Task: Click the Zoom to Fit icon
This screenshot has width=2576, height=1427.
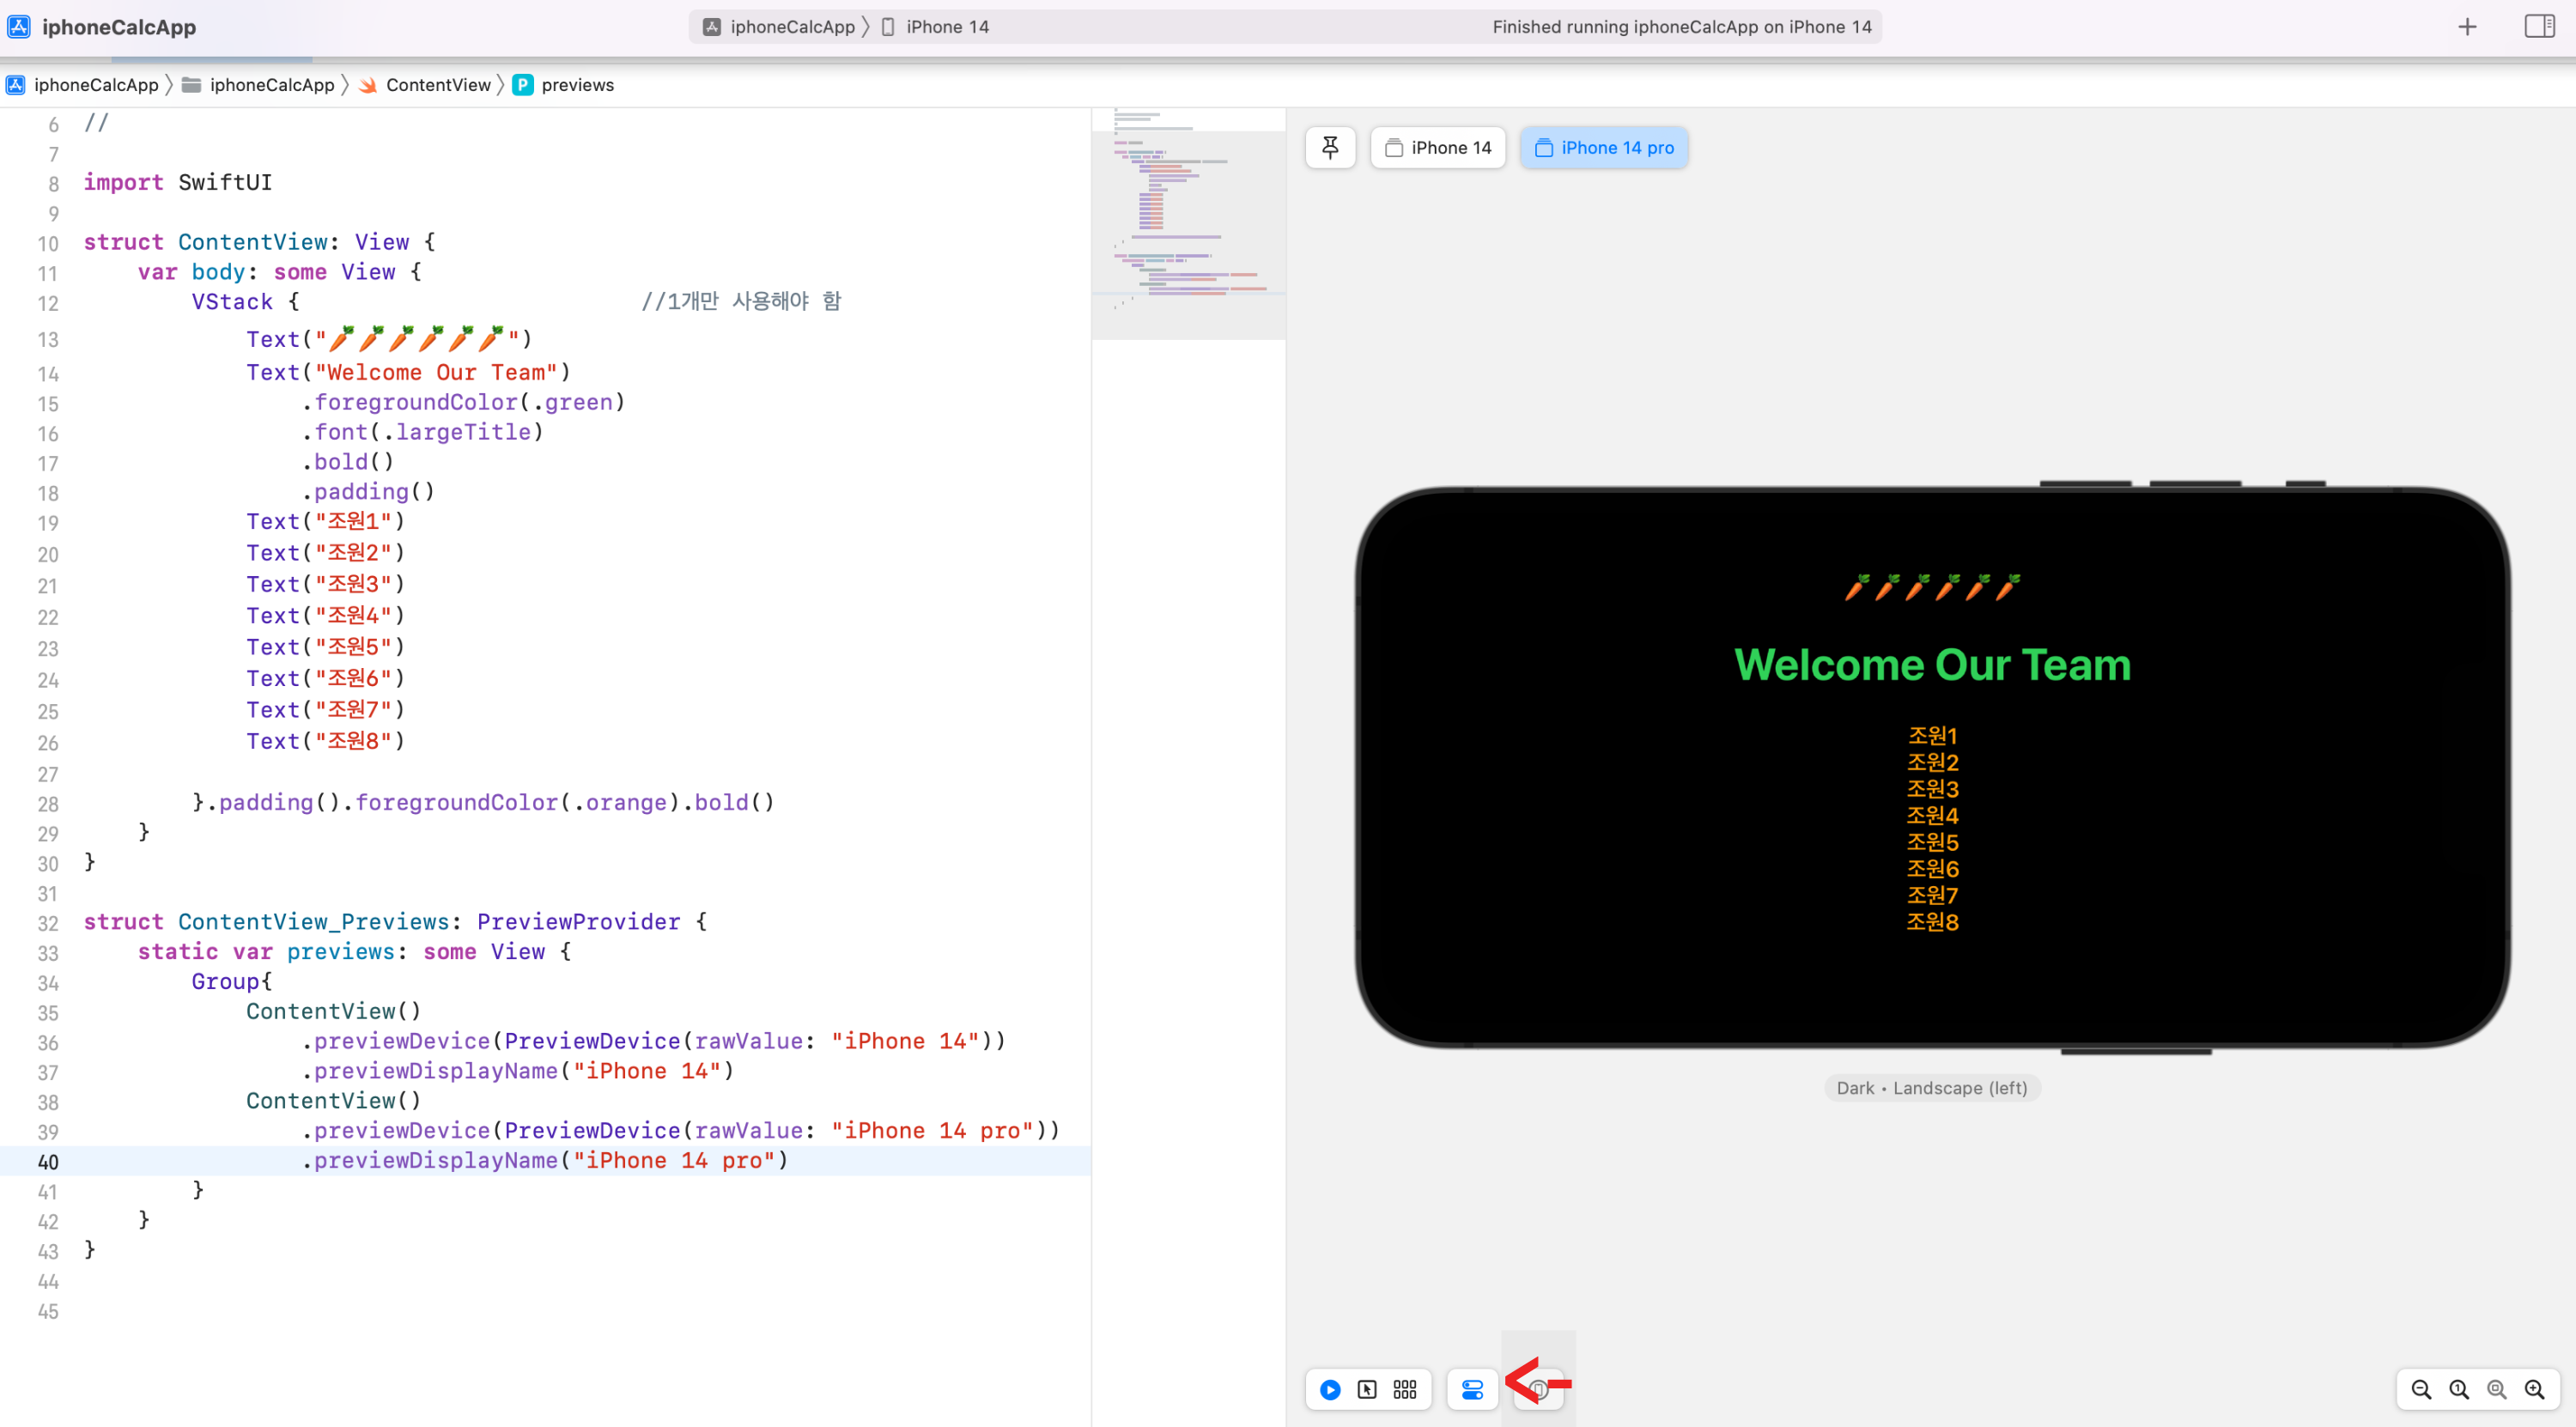Action: pos(2497,1390)
